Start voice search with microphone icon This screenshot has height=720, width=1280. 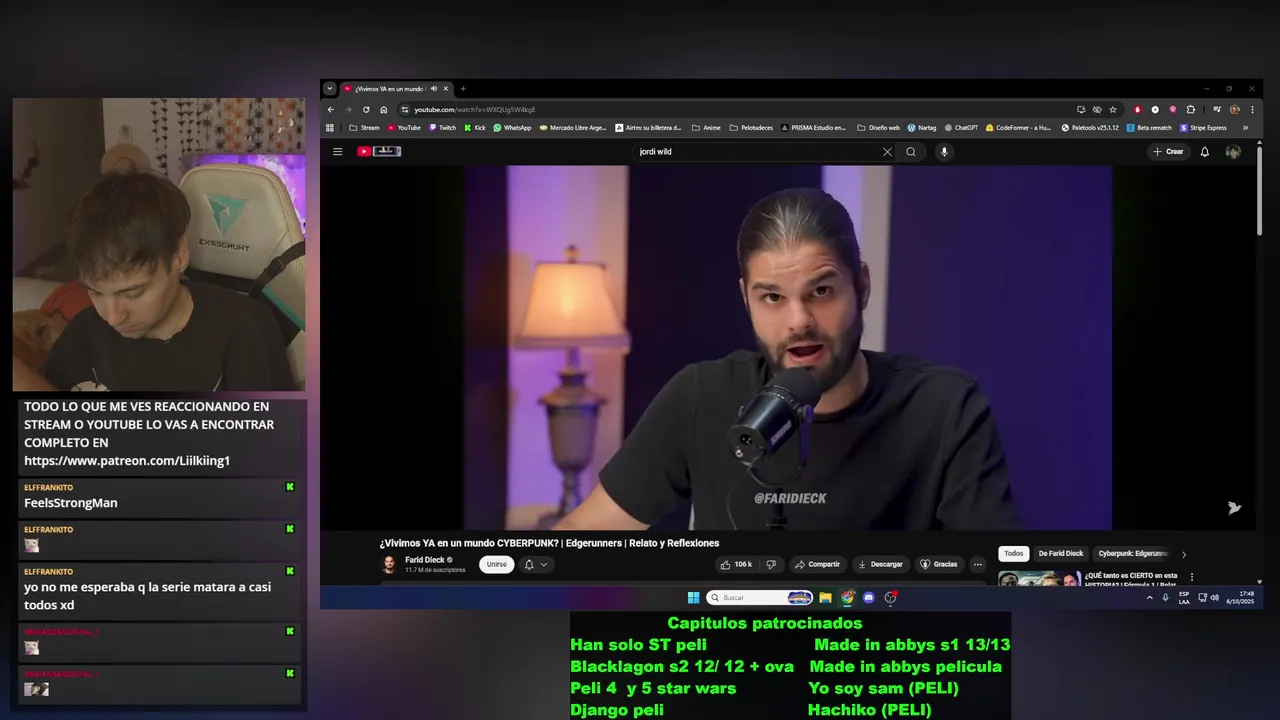(x=944, y=152)
